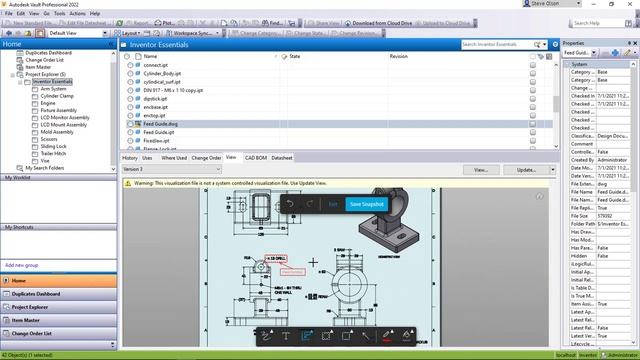Screen dimensions: 640x360
Task: Select the Feed Guide.dwg file row
Action: pyautogui.click(x=337, y=124)
